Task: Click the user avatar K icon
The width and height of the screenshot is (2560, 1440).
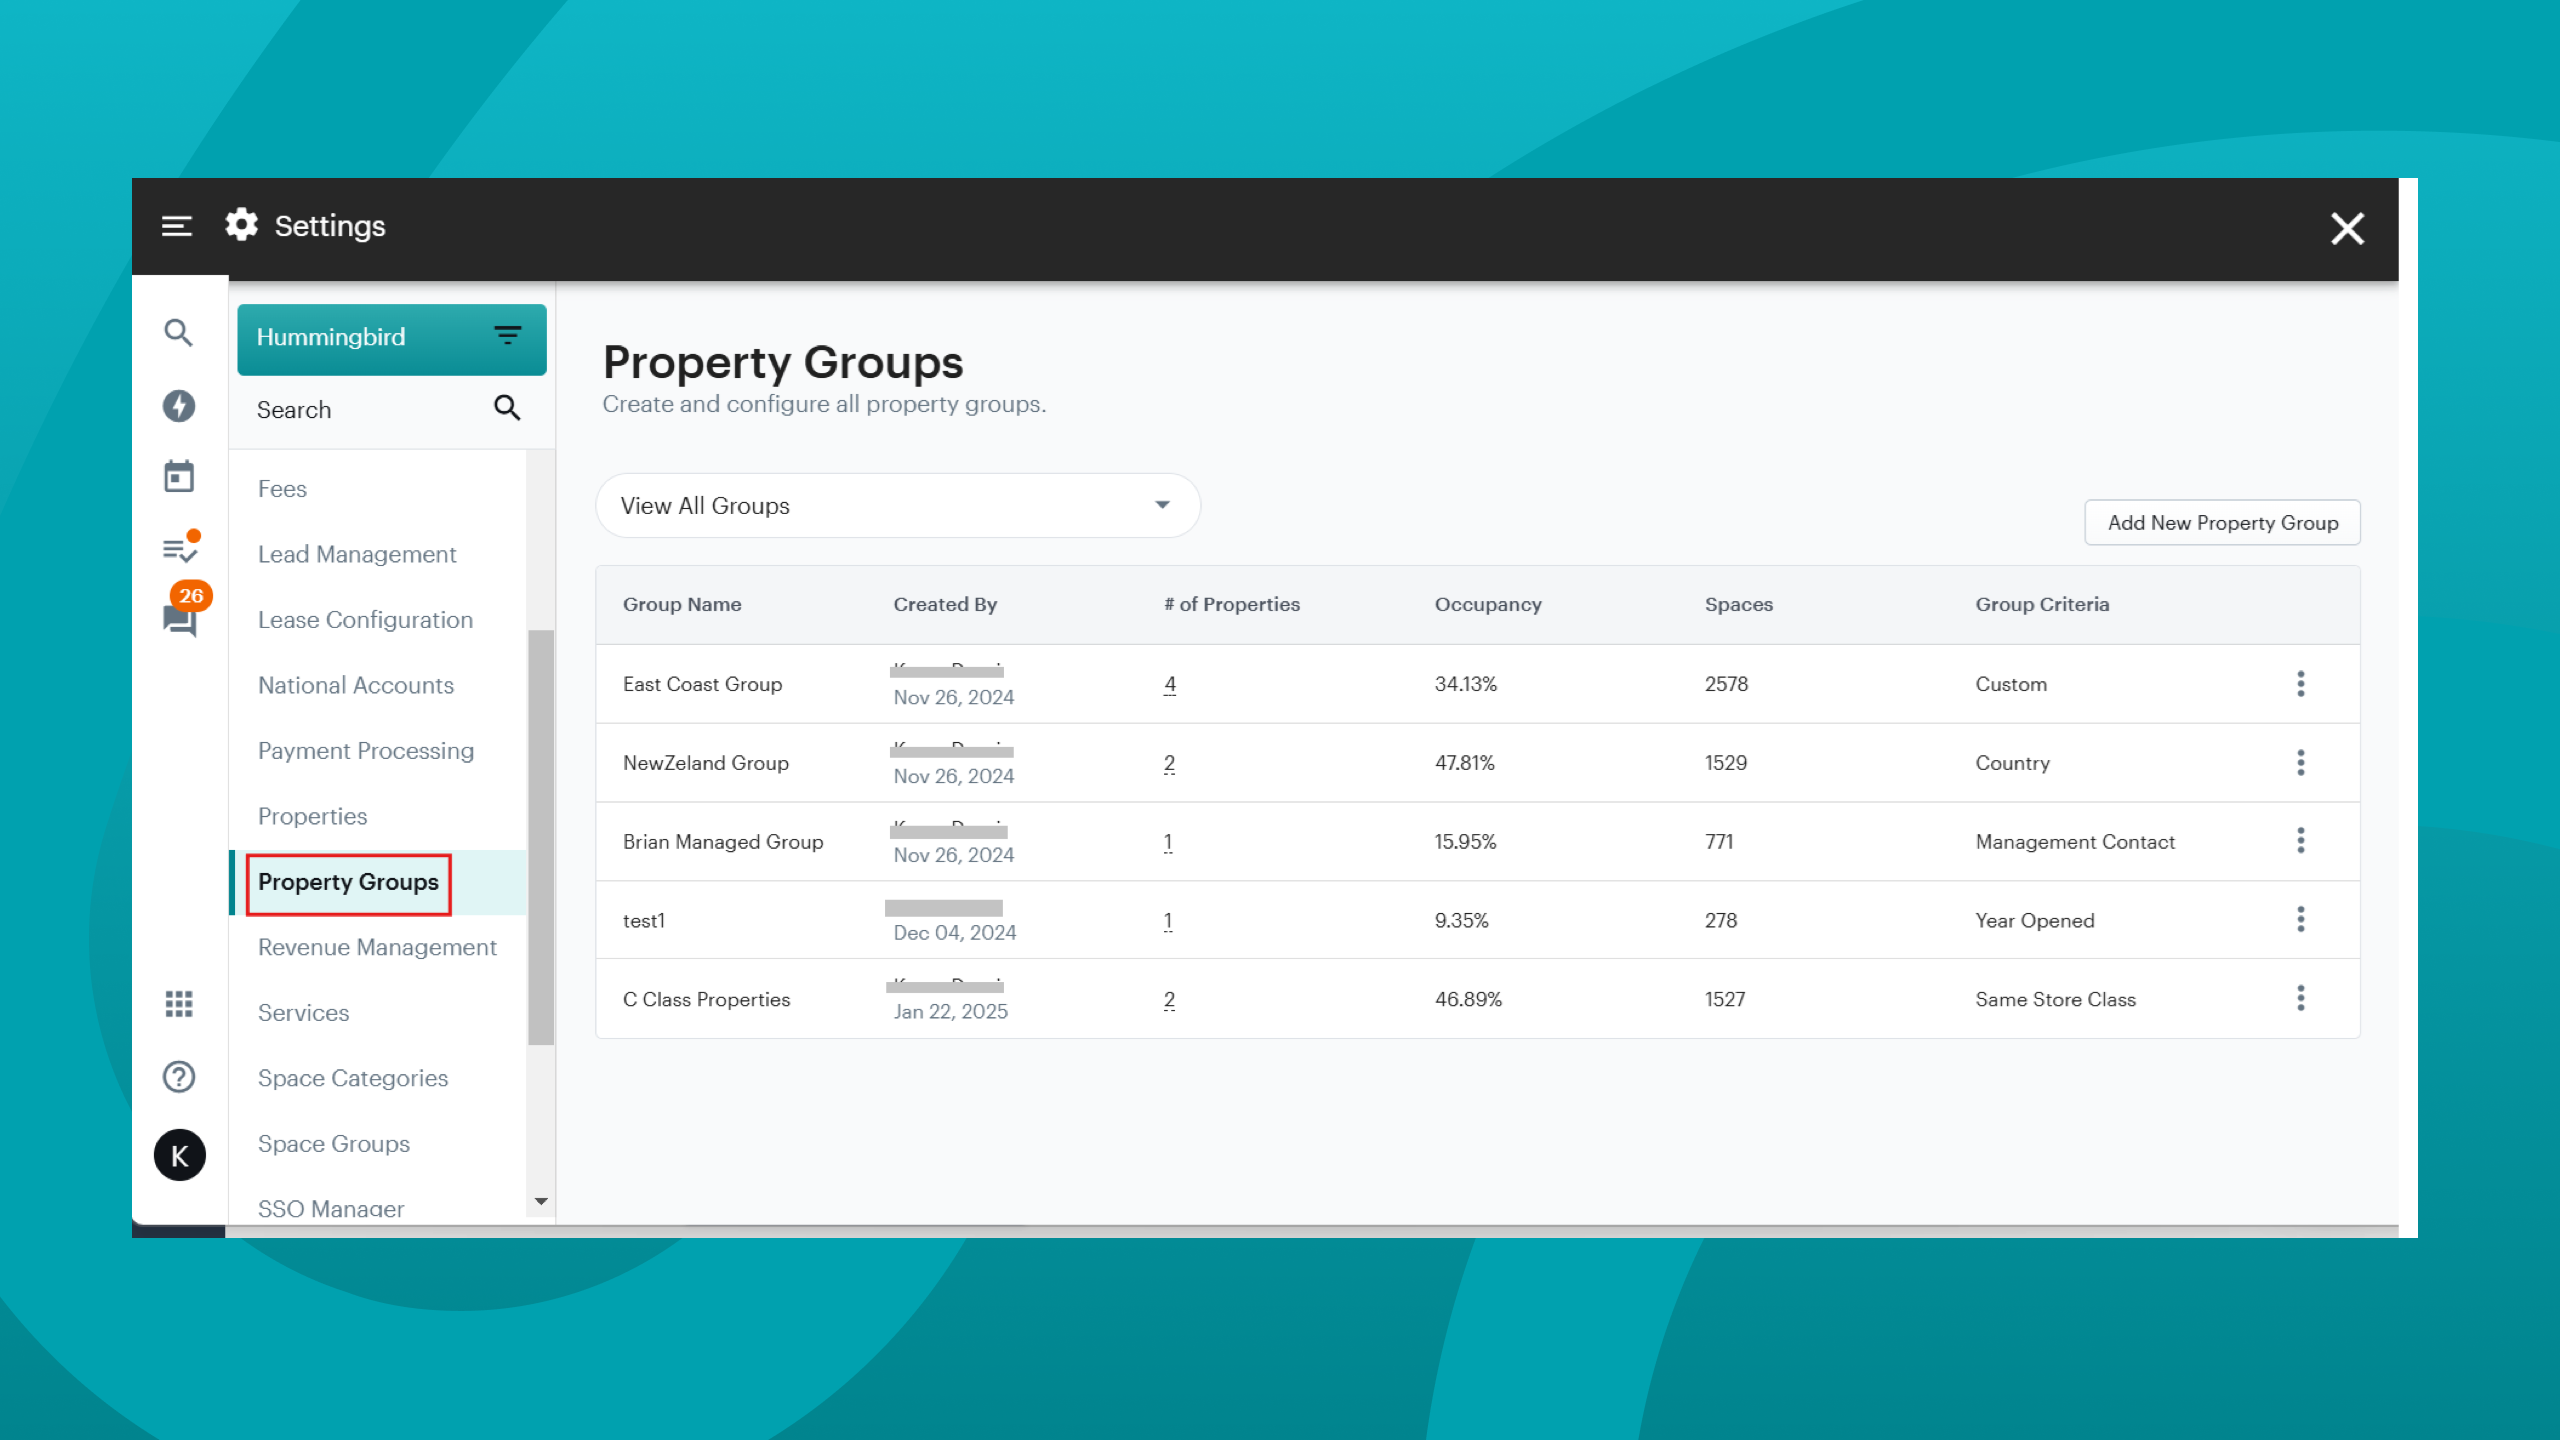Action: (x=178, y=1155)
